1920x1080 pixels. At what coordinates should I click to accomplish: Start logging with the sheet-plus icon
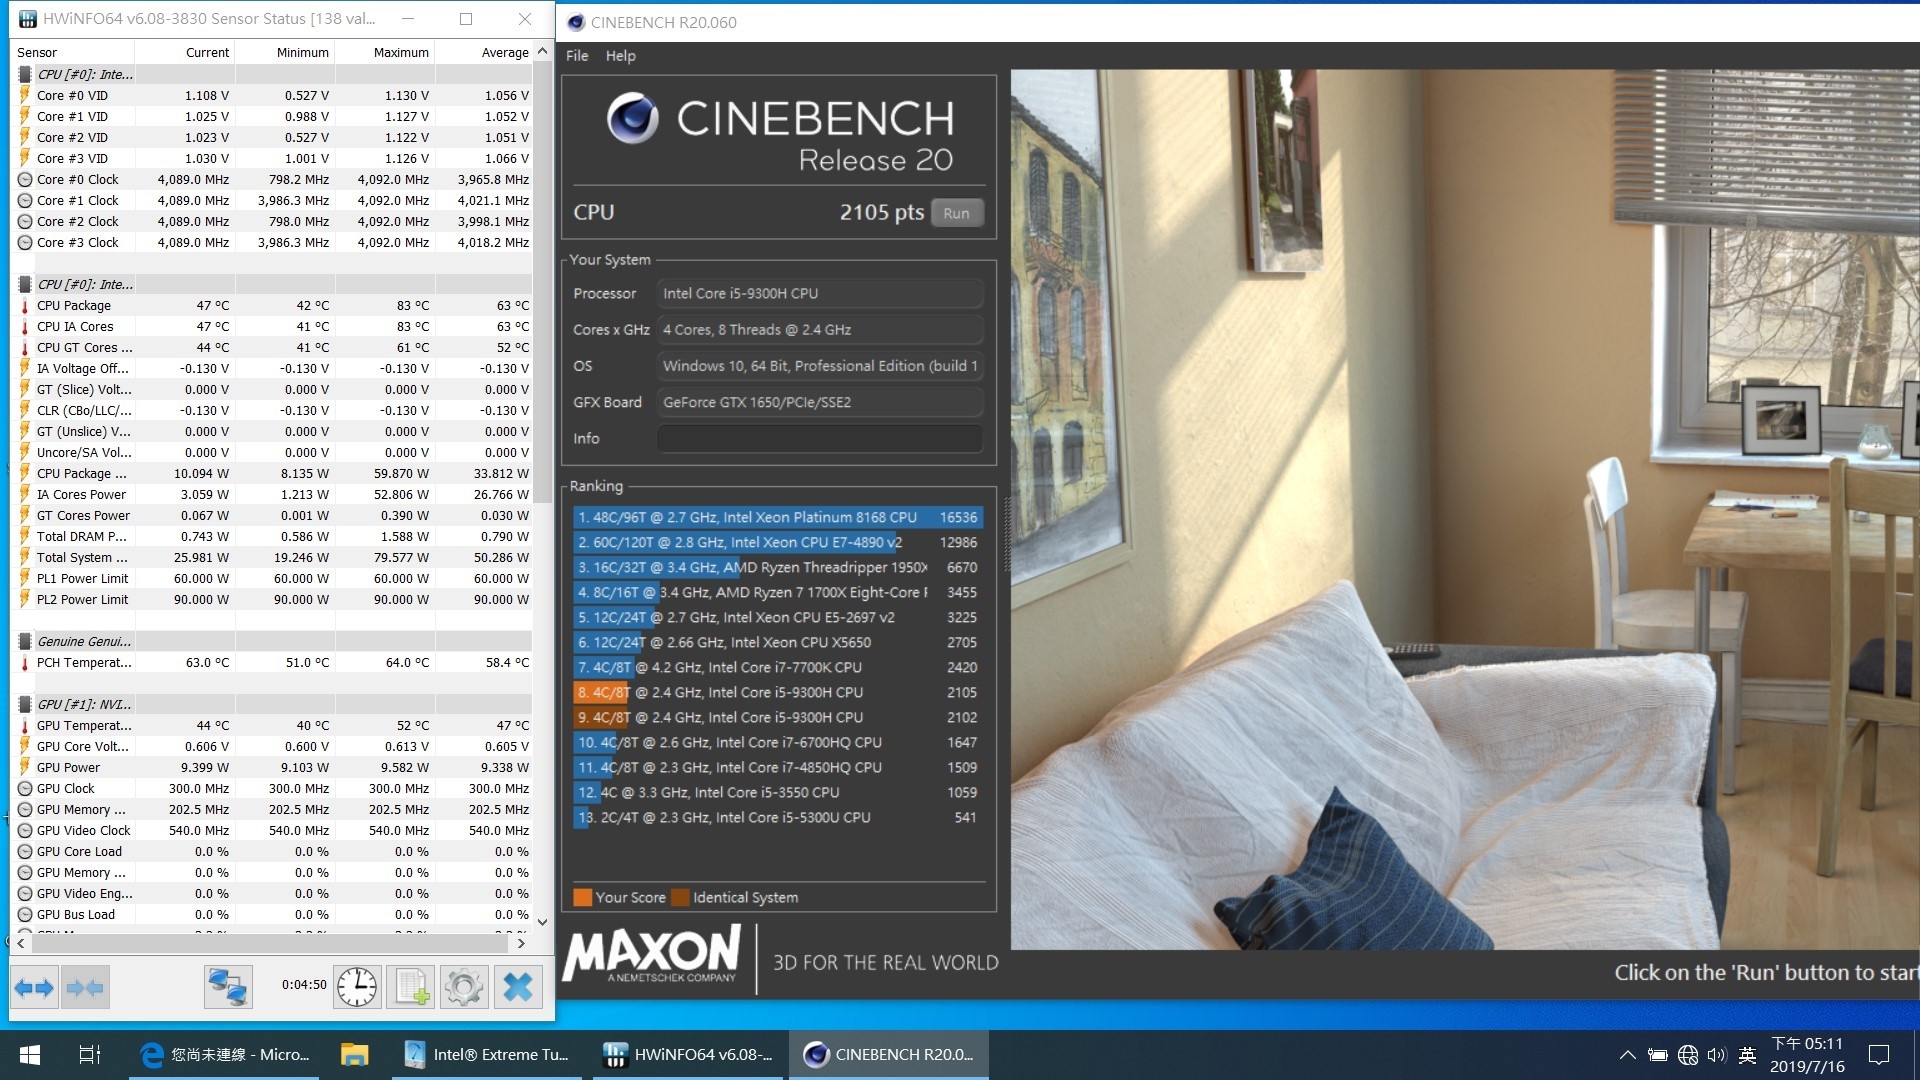411,988
